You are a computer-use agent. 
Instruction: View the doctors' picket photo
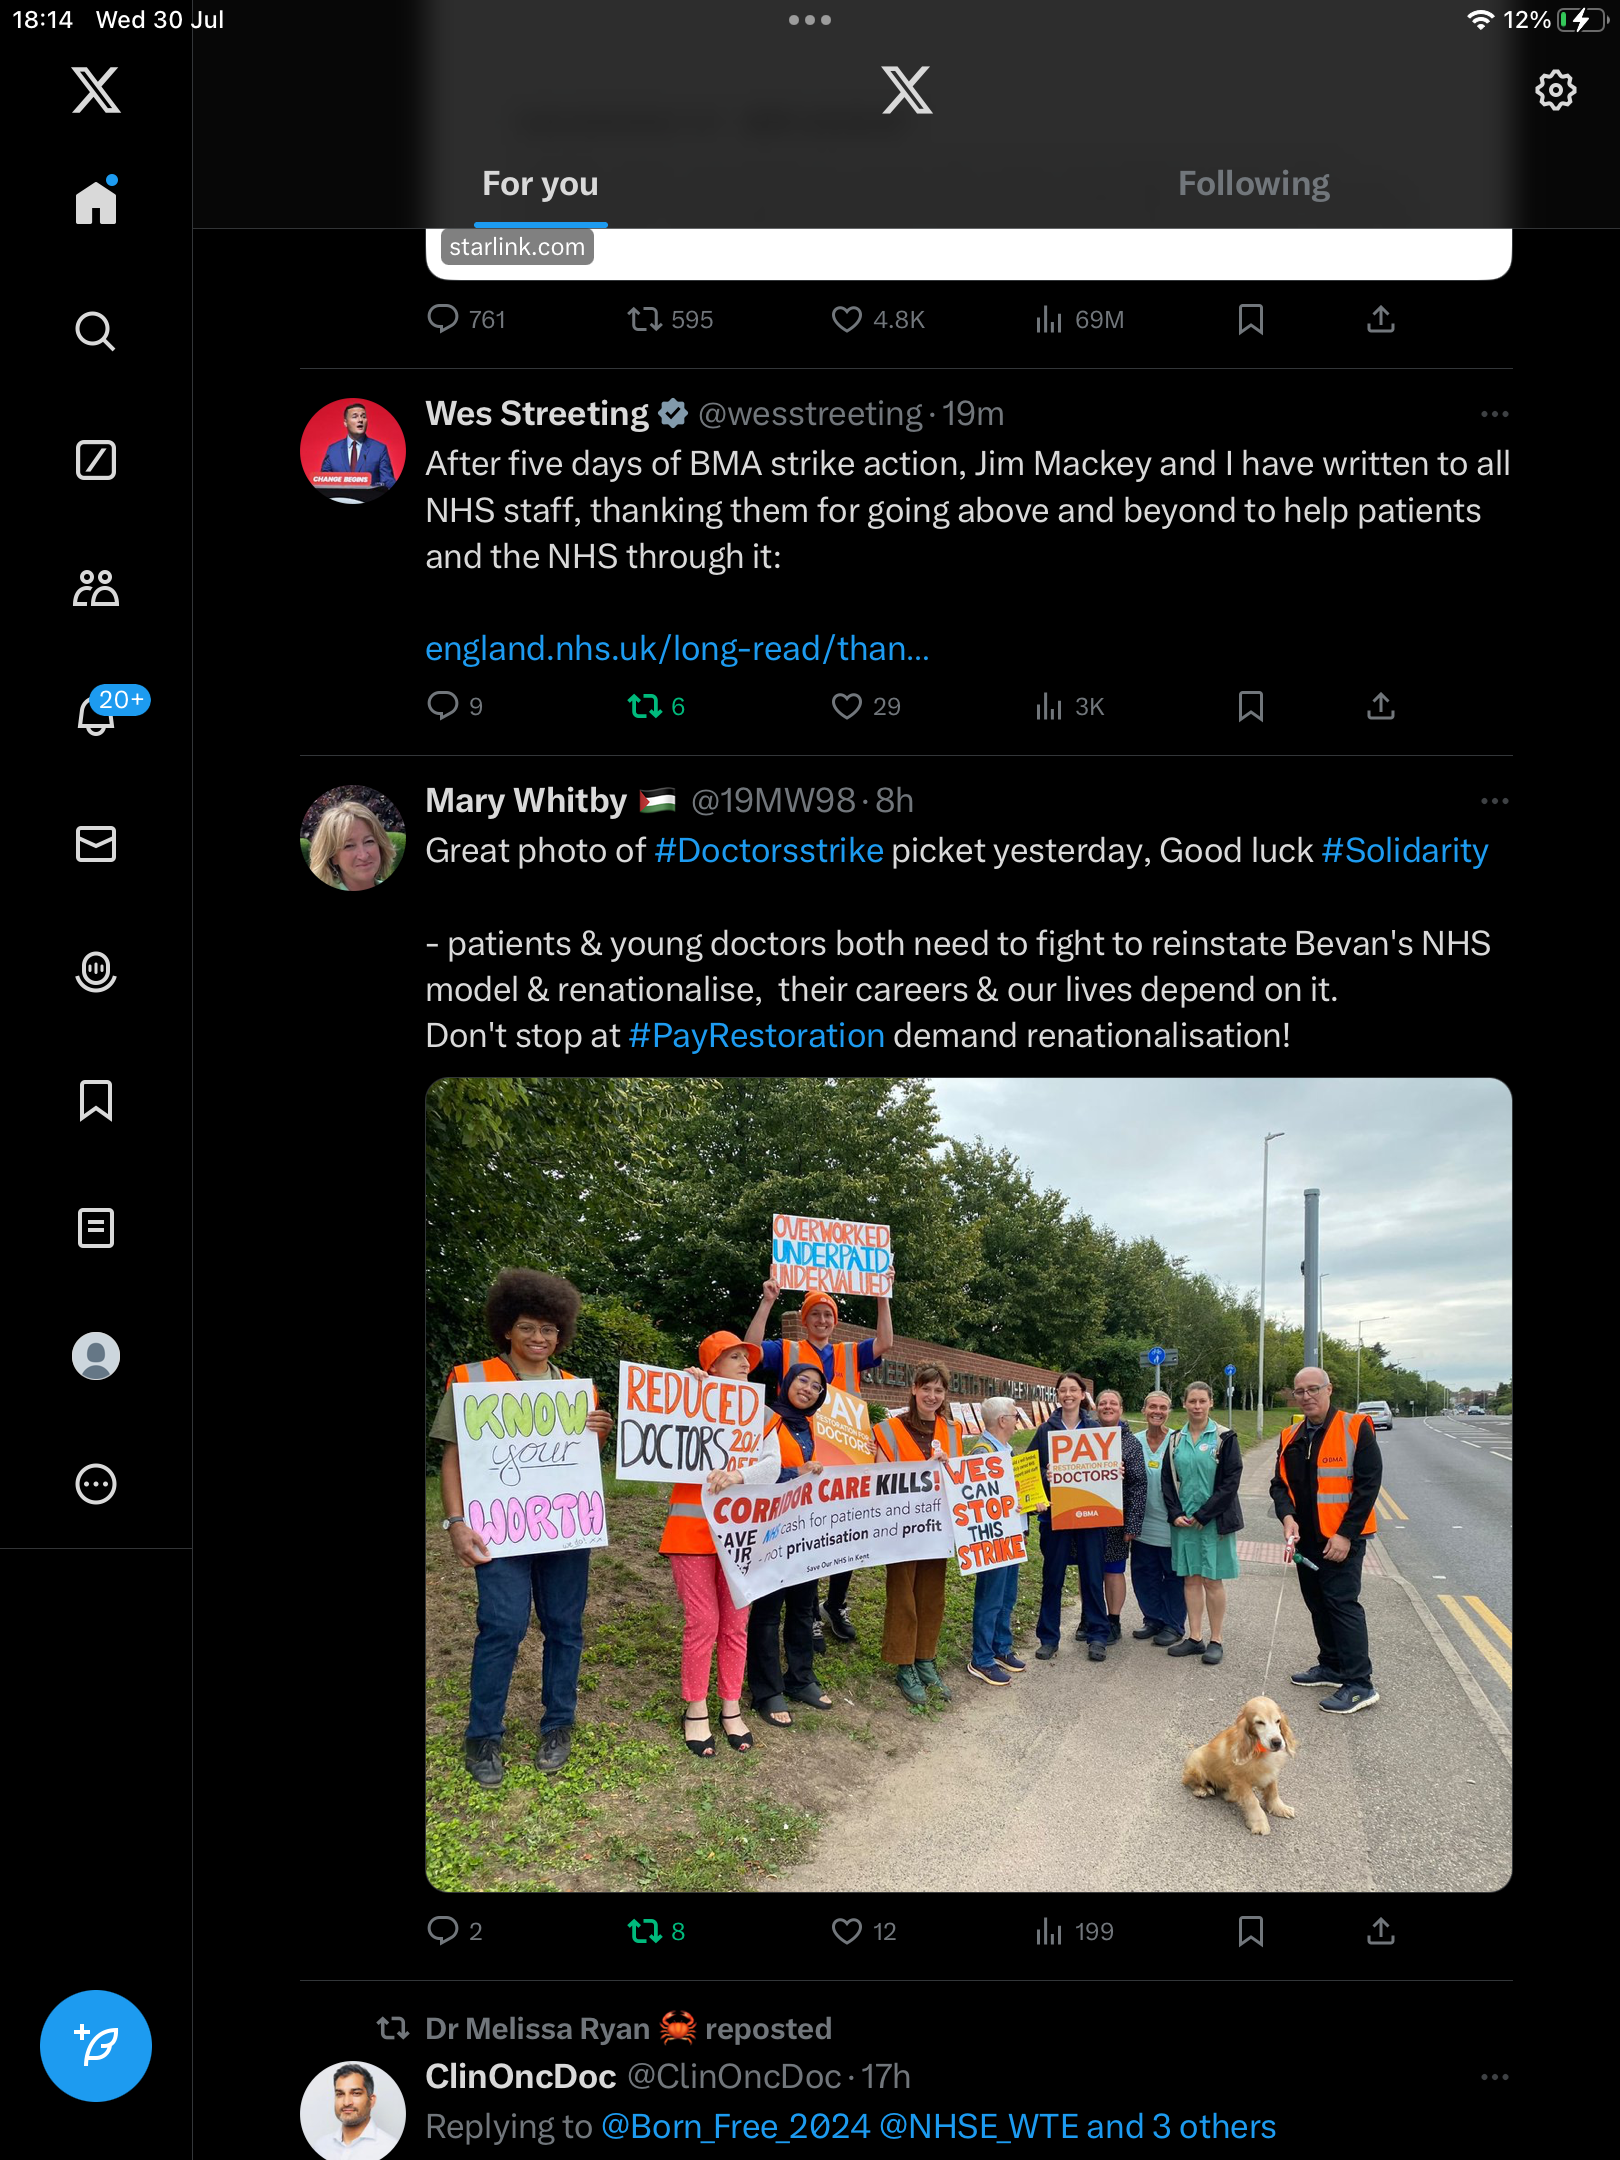968,1484
